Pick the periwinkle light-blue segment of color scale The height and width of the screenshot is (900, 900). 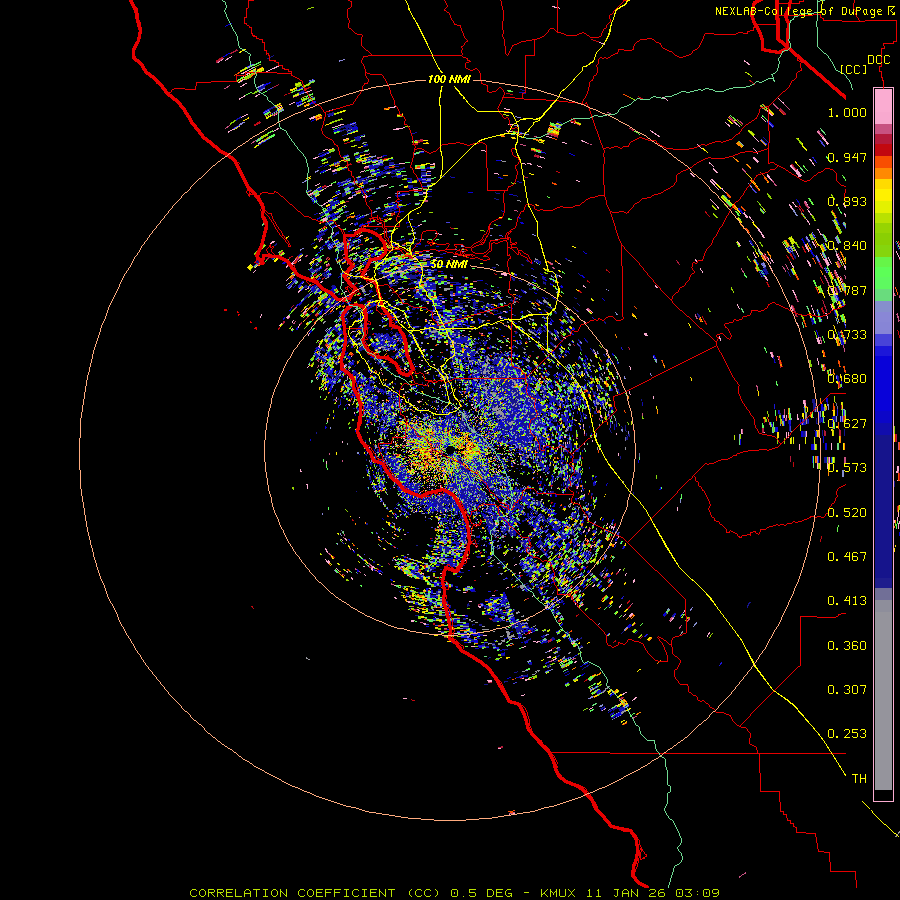883,317
